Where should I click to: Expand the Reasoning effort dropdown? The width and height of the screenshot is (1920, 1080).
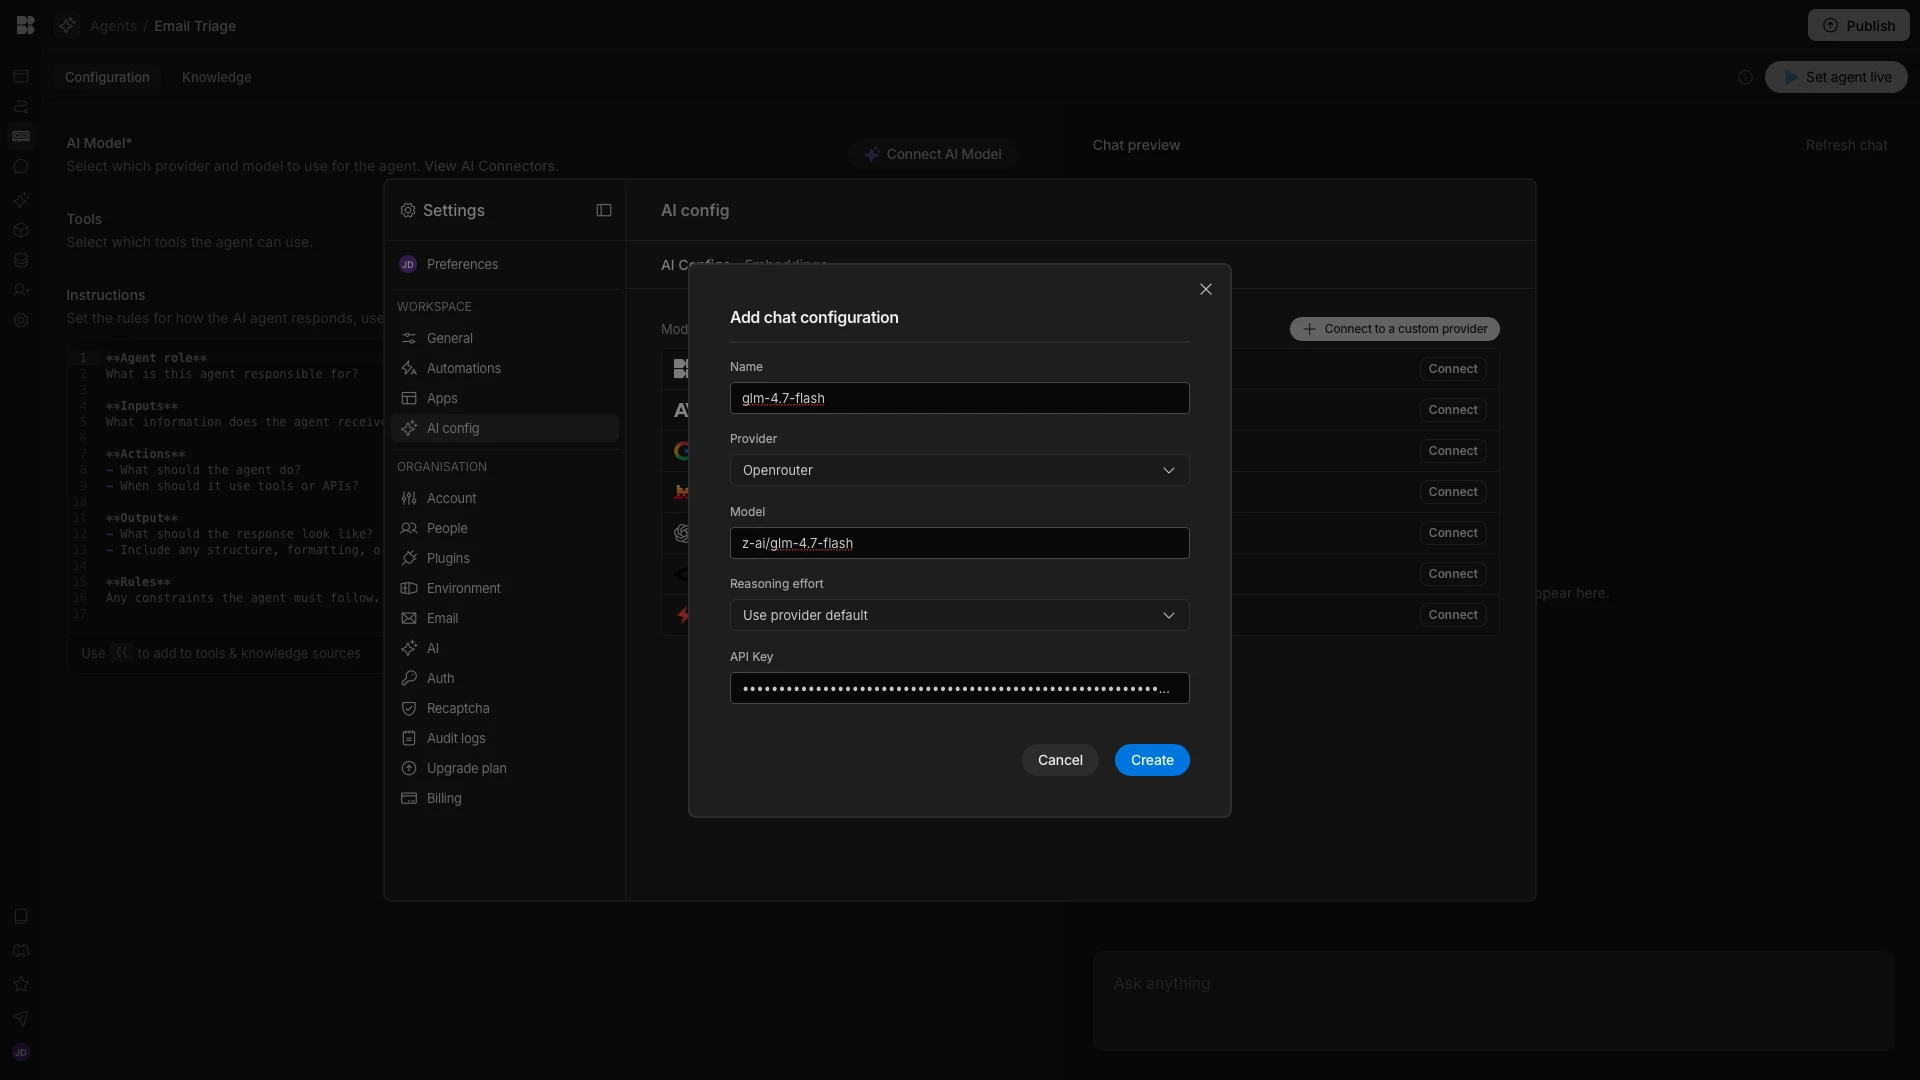tap(959, 615)
